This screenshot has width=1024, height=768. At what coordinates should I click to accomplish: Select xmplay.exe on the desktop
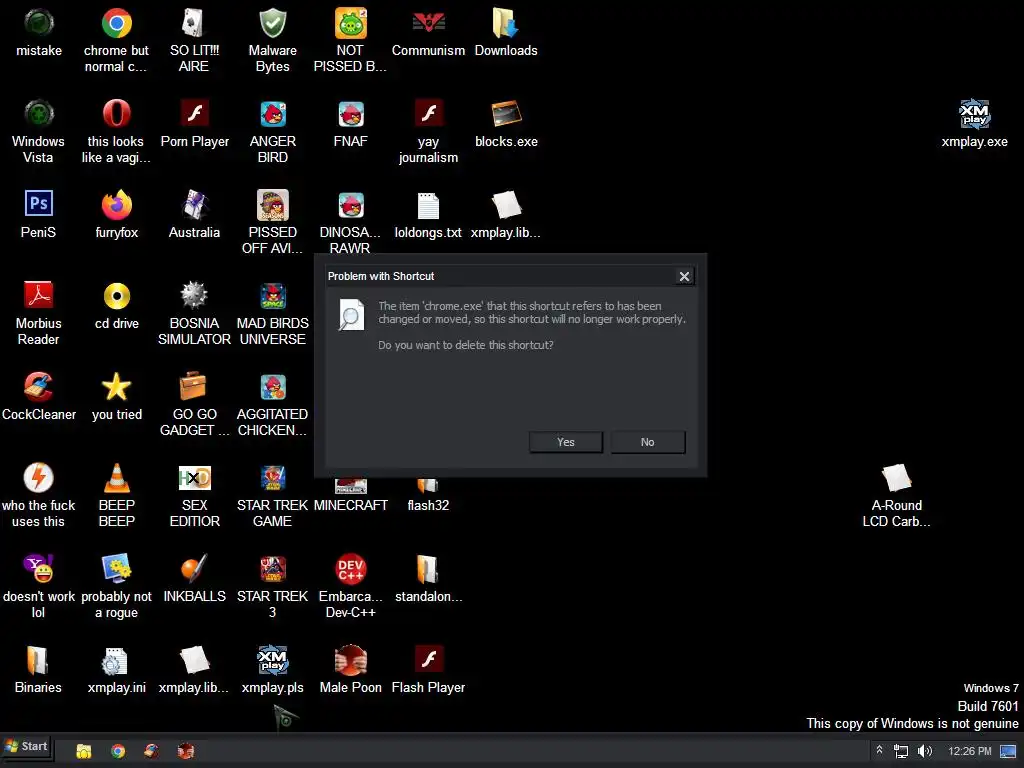[974, 125]
